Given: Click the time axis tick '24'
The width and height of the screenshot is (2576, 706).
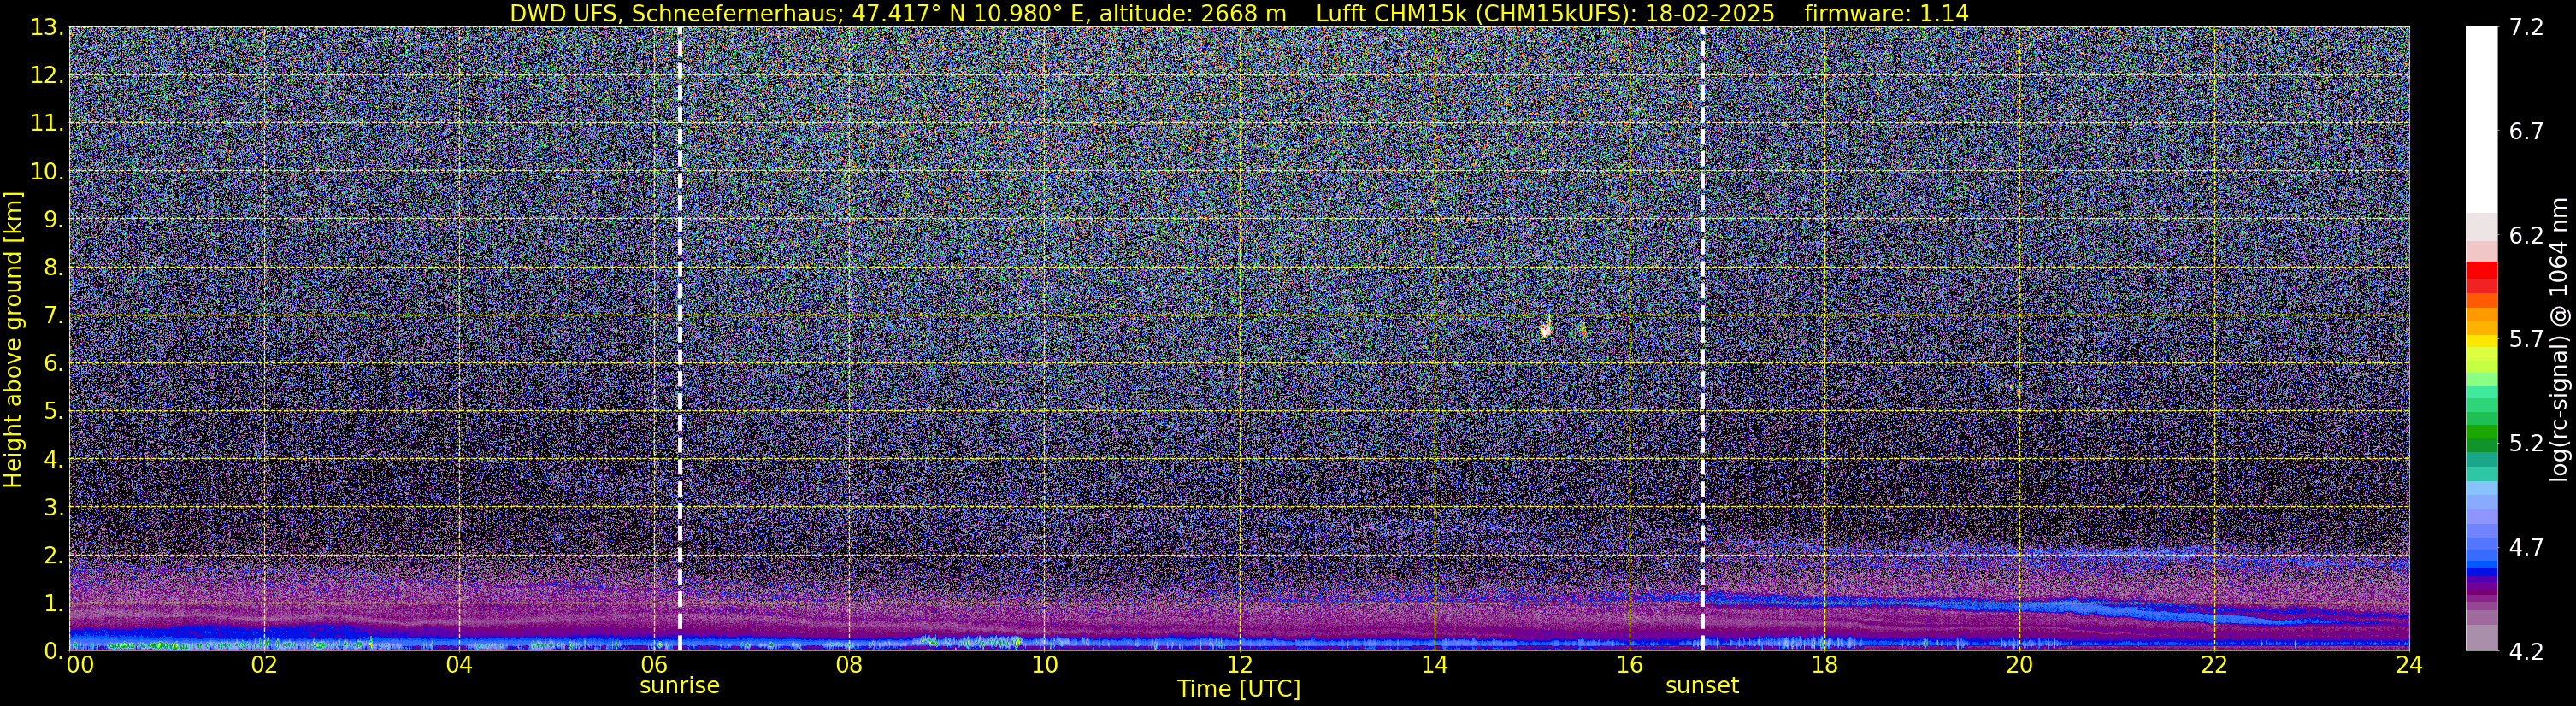Looking at the screenshot, I should tap(2409, 665).
